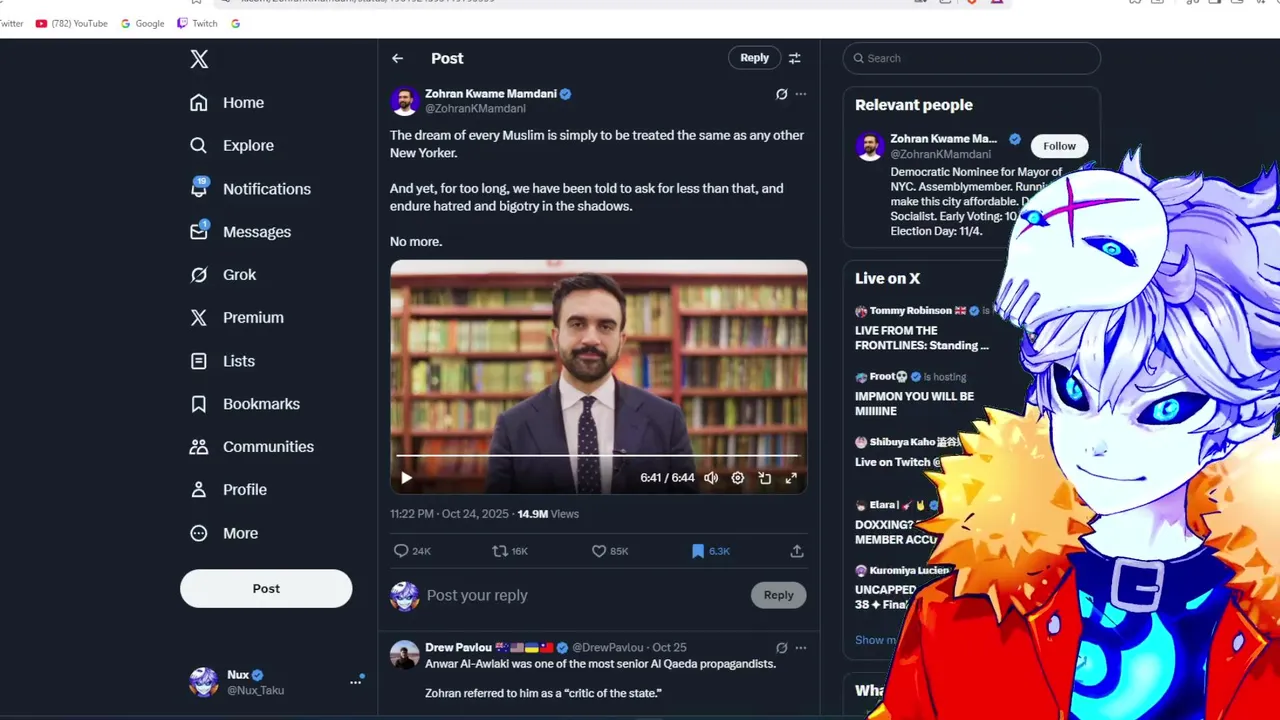Open the reply filter settings icon
This screenshot has height=720, width=1280.
(795, 58)
